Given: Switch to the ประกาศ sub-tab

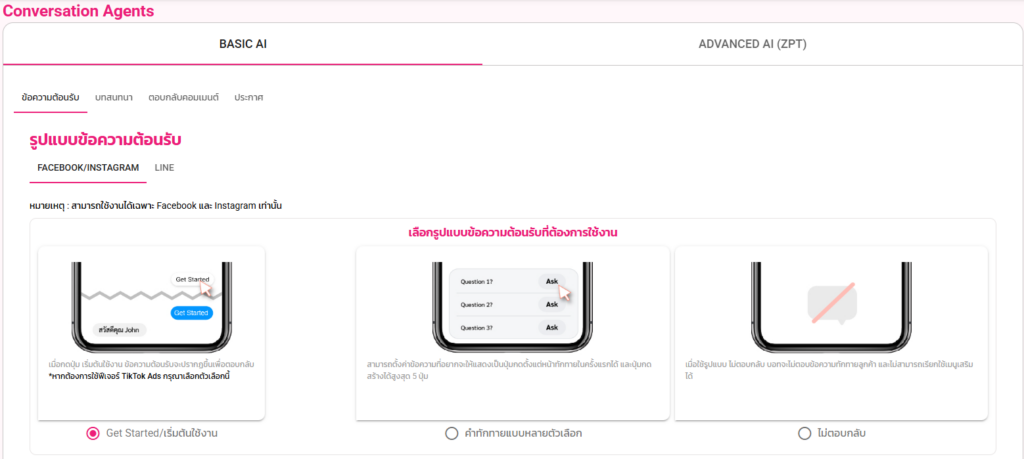Looking at the screenshot, I should [x=248, y=97].
